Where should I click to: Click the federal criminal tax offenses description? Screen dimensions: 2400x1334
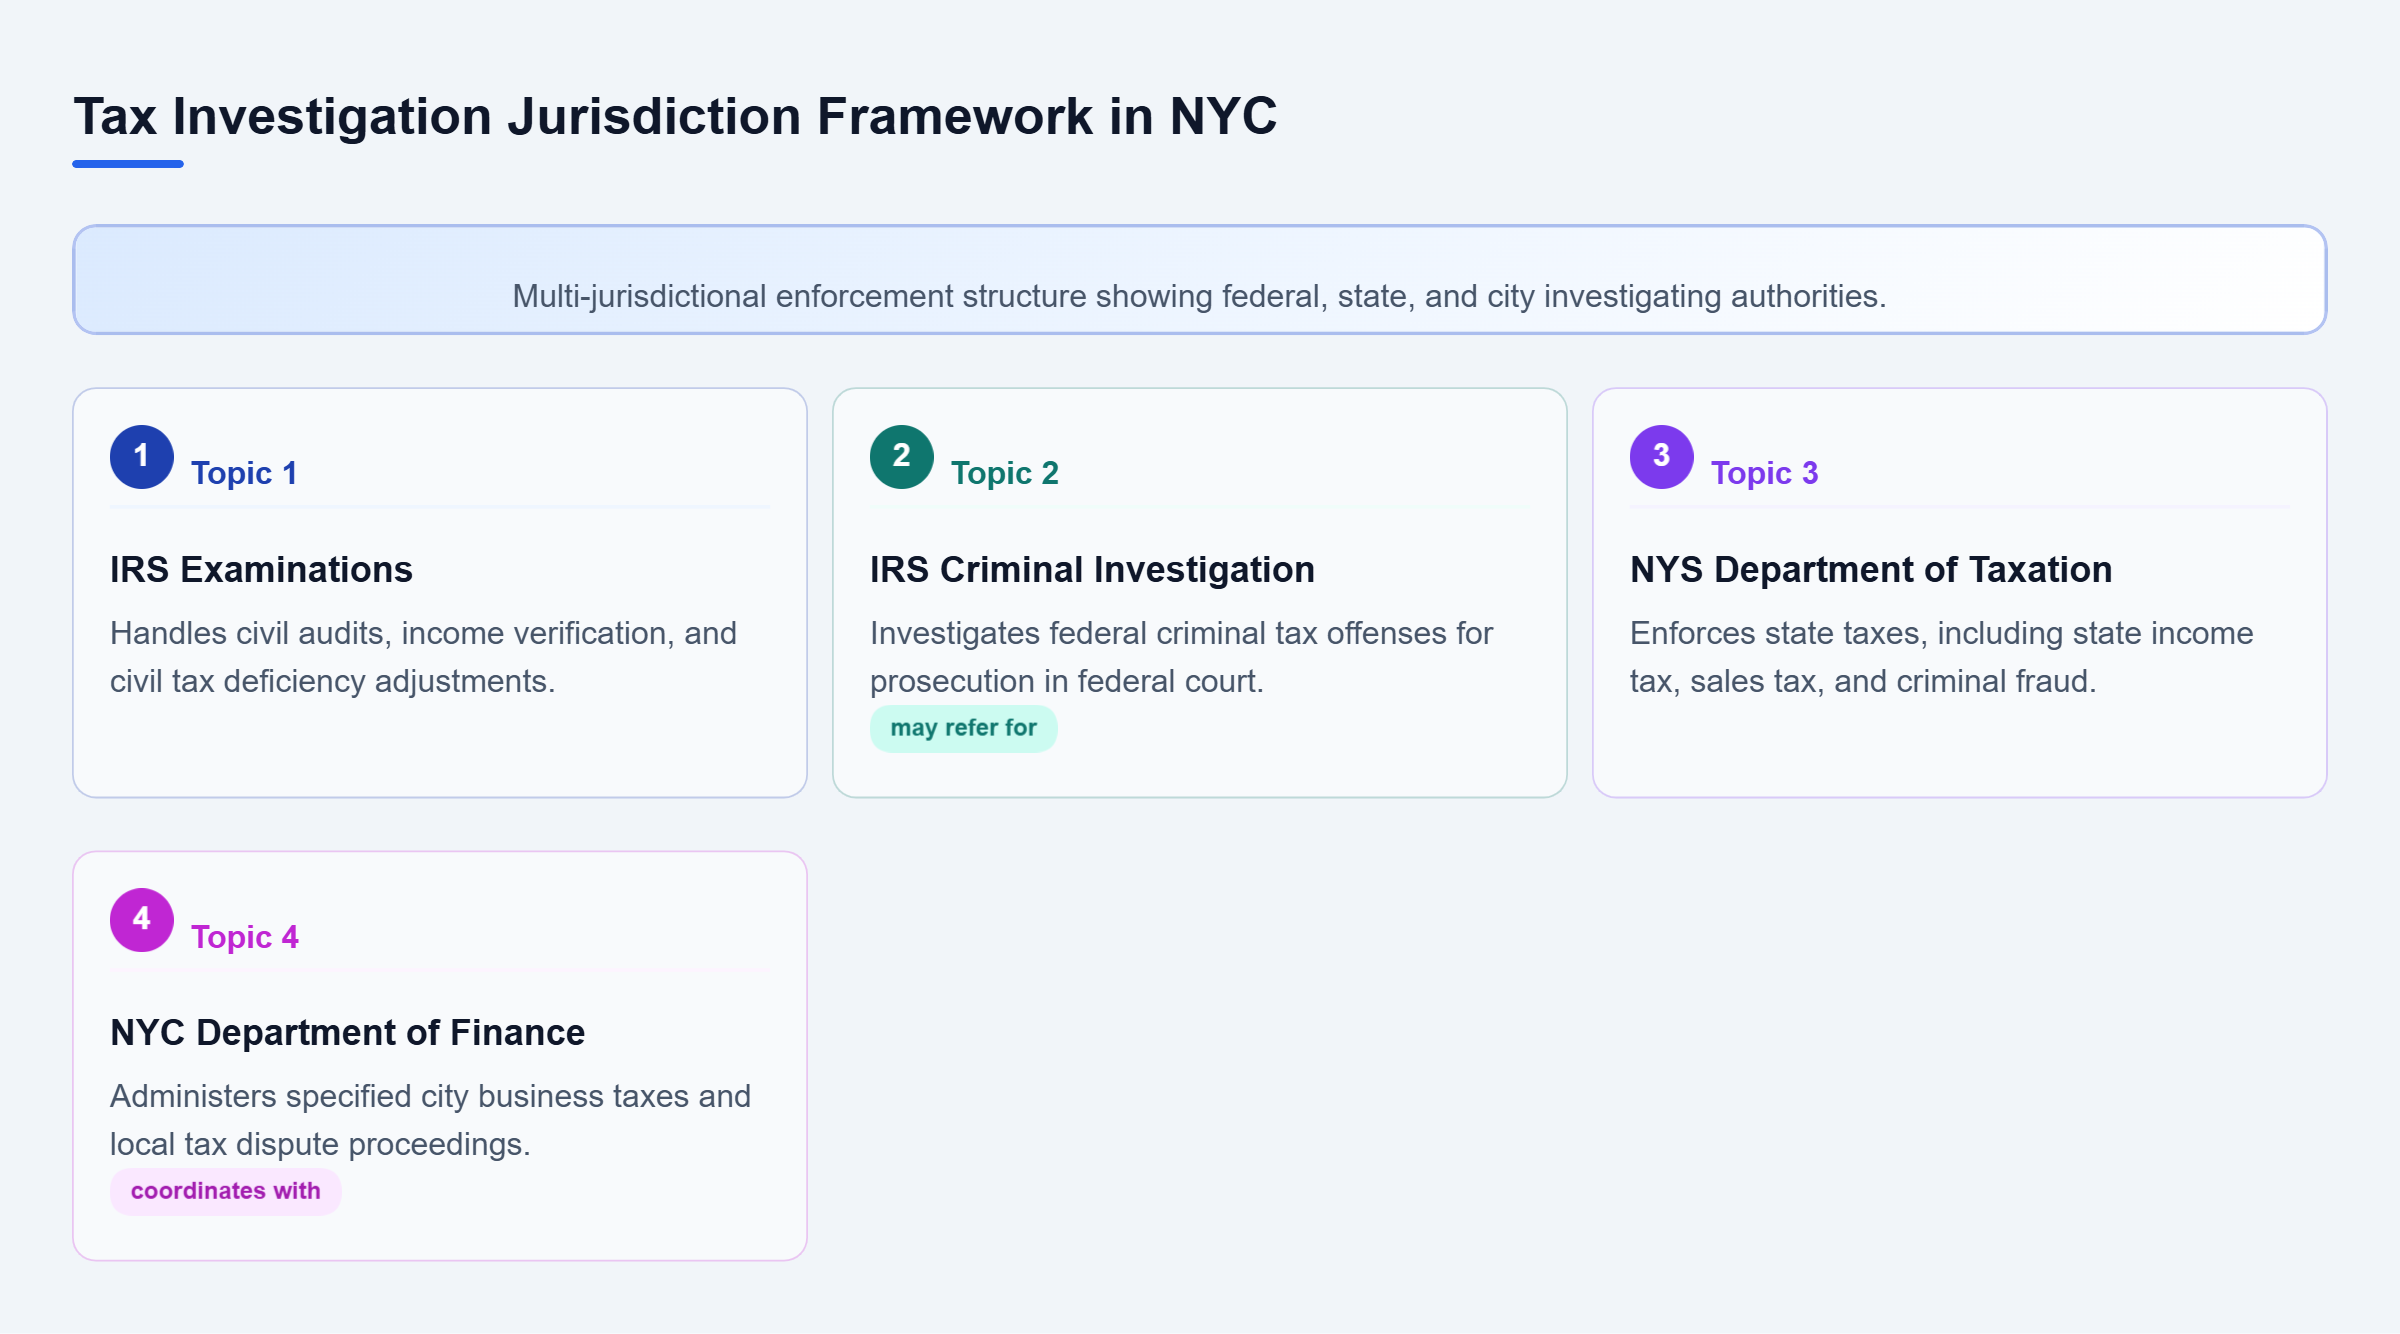tap(1181, 657)
